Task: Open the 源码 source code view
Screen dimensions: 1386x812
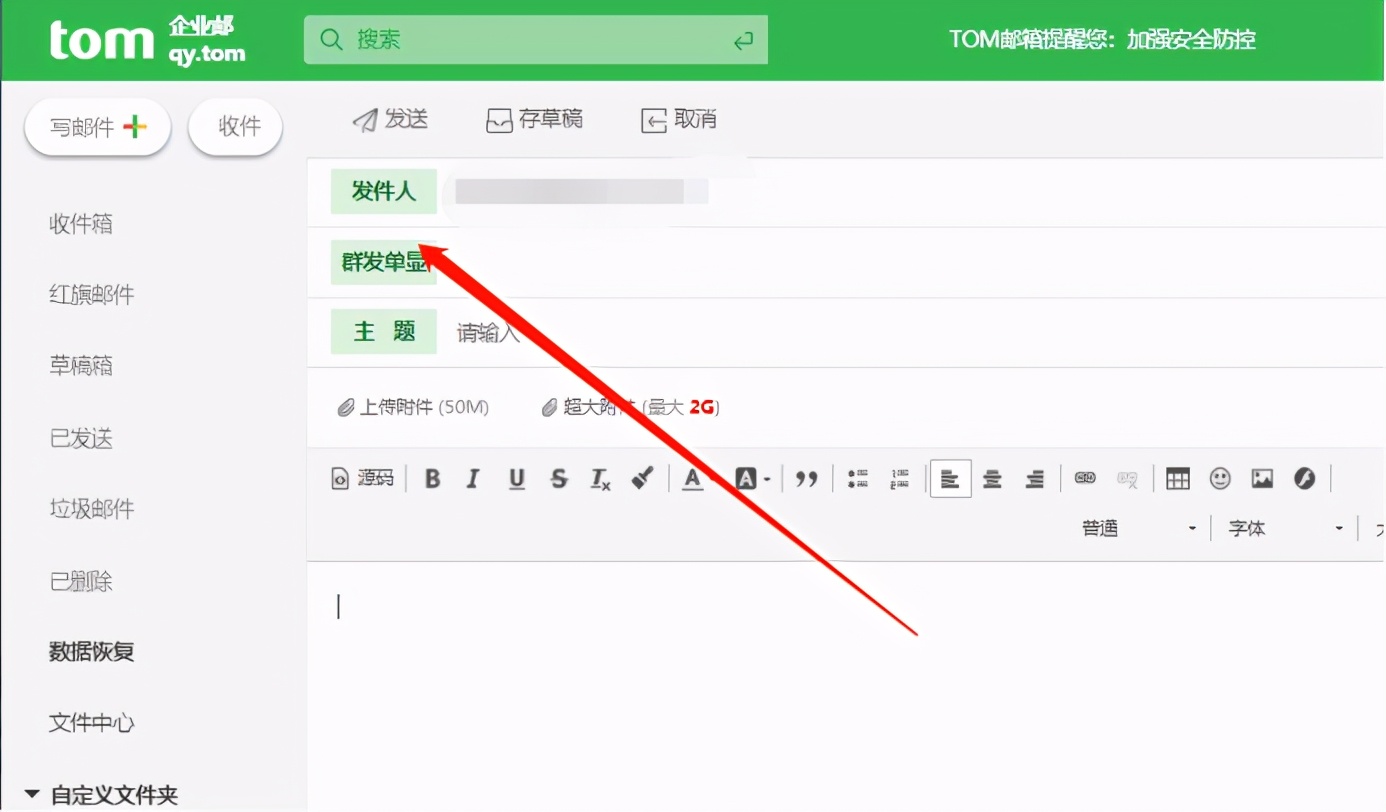Action: click(362, 478)
